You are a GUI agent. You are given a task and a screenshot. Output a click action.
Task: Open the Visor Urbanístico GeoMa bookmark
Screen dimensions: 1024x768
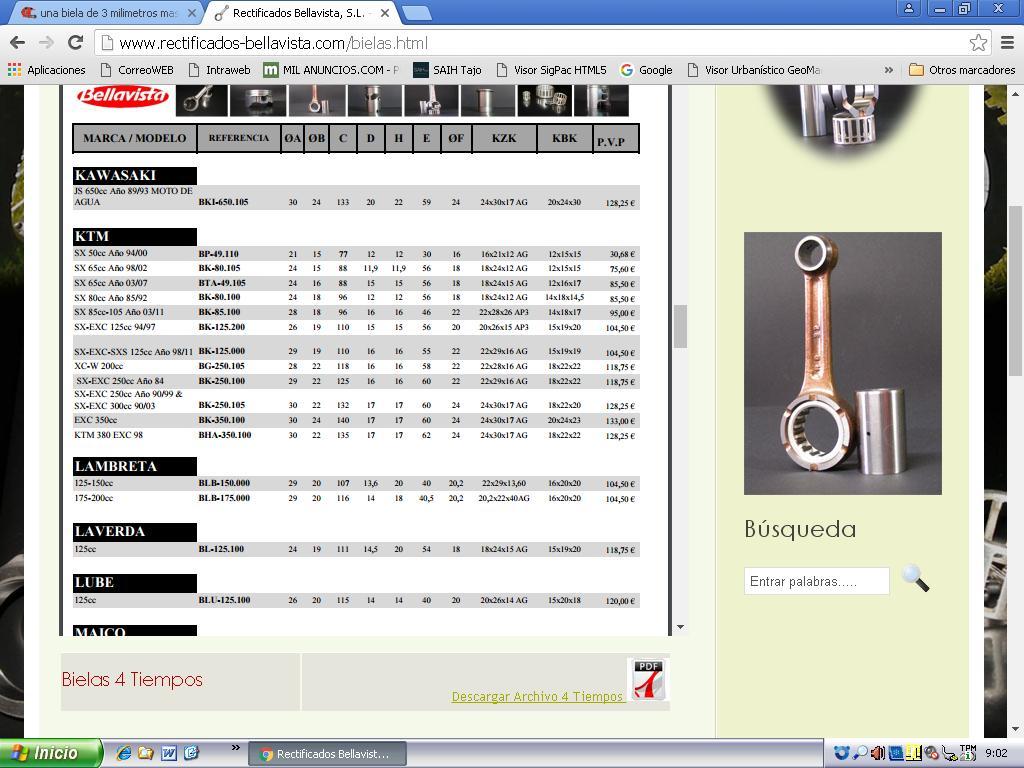754,70
